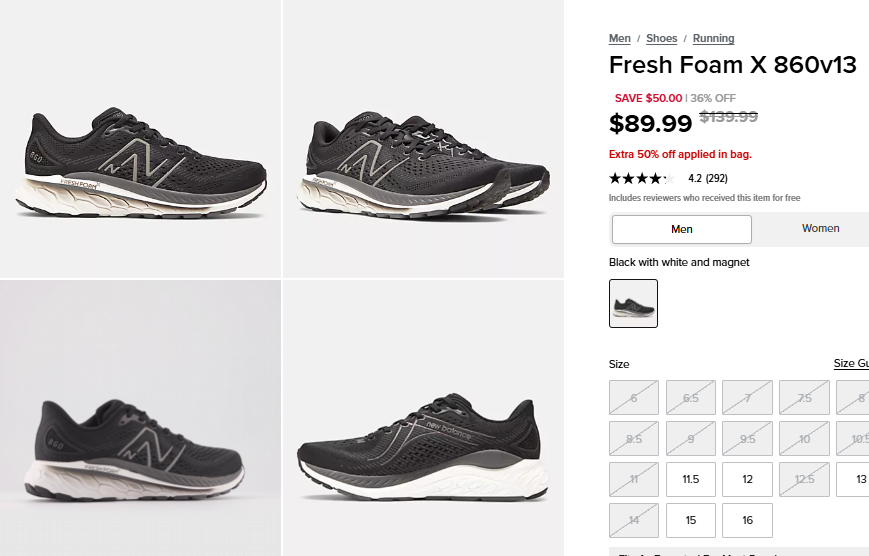View the bottom-right inner side shoe photo
Image resolution: width=869 pixels, height=556 pixels.
pyautogui.click(x=423, y=417)
